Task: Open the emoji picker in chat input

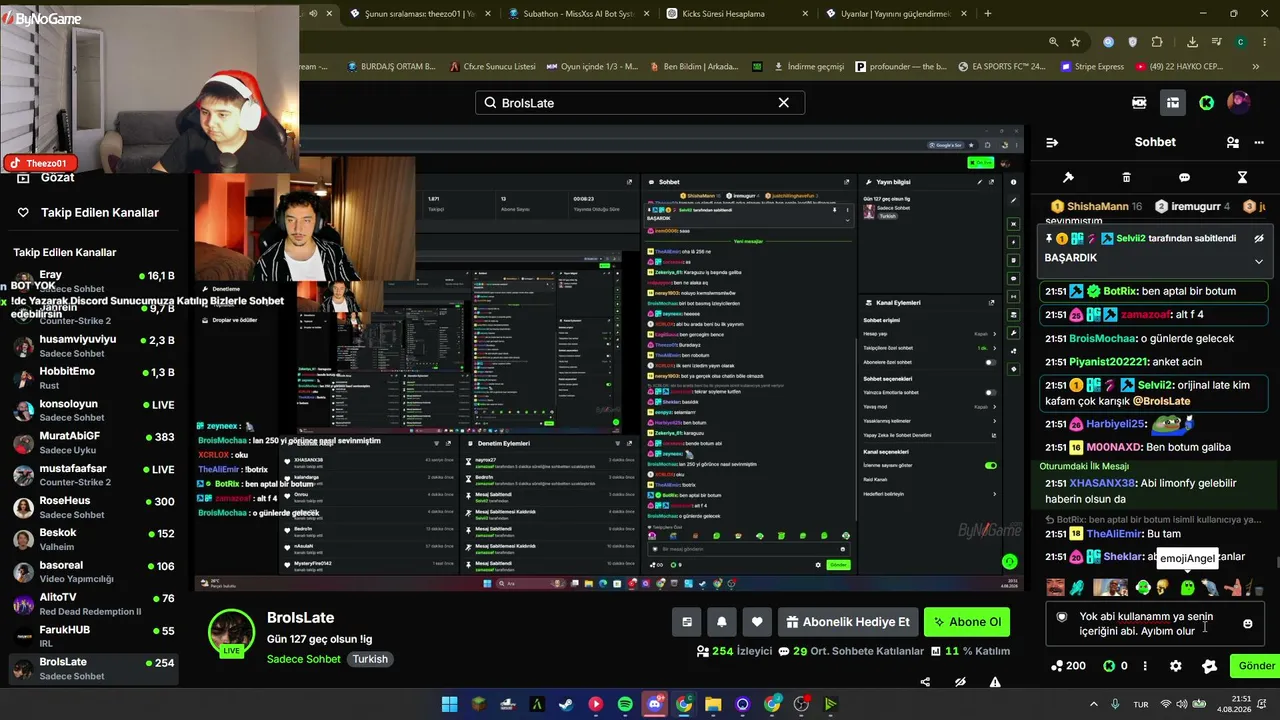Action: click(1247, 624)
